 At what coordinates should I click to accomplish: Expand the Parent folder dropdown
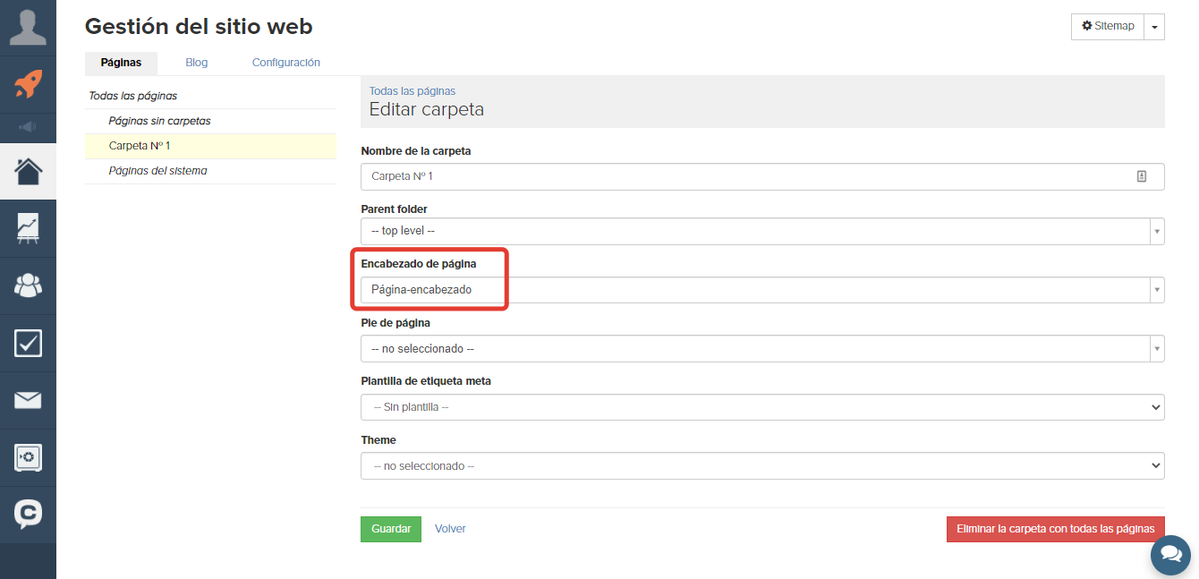(x=762, y=230)
